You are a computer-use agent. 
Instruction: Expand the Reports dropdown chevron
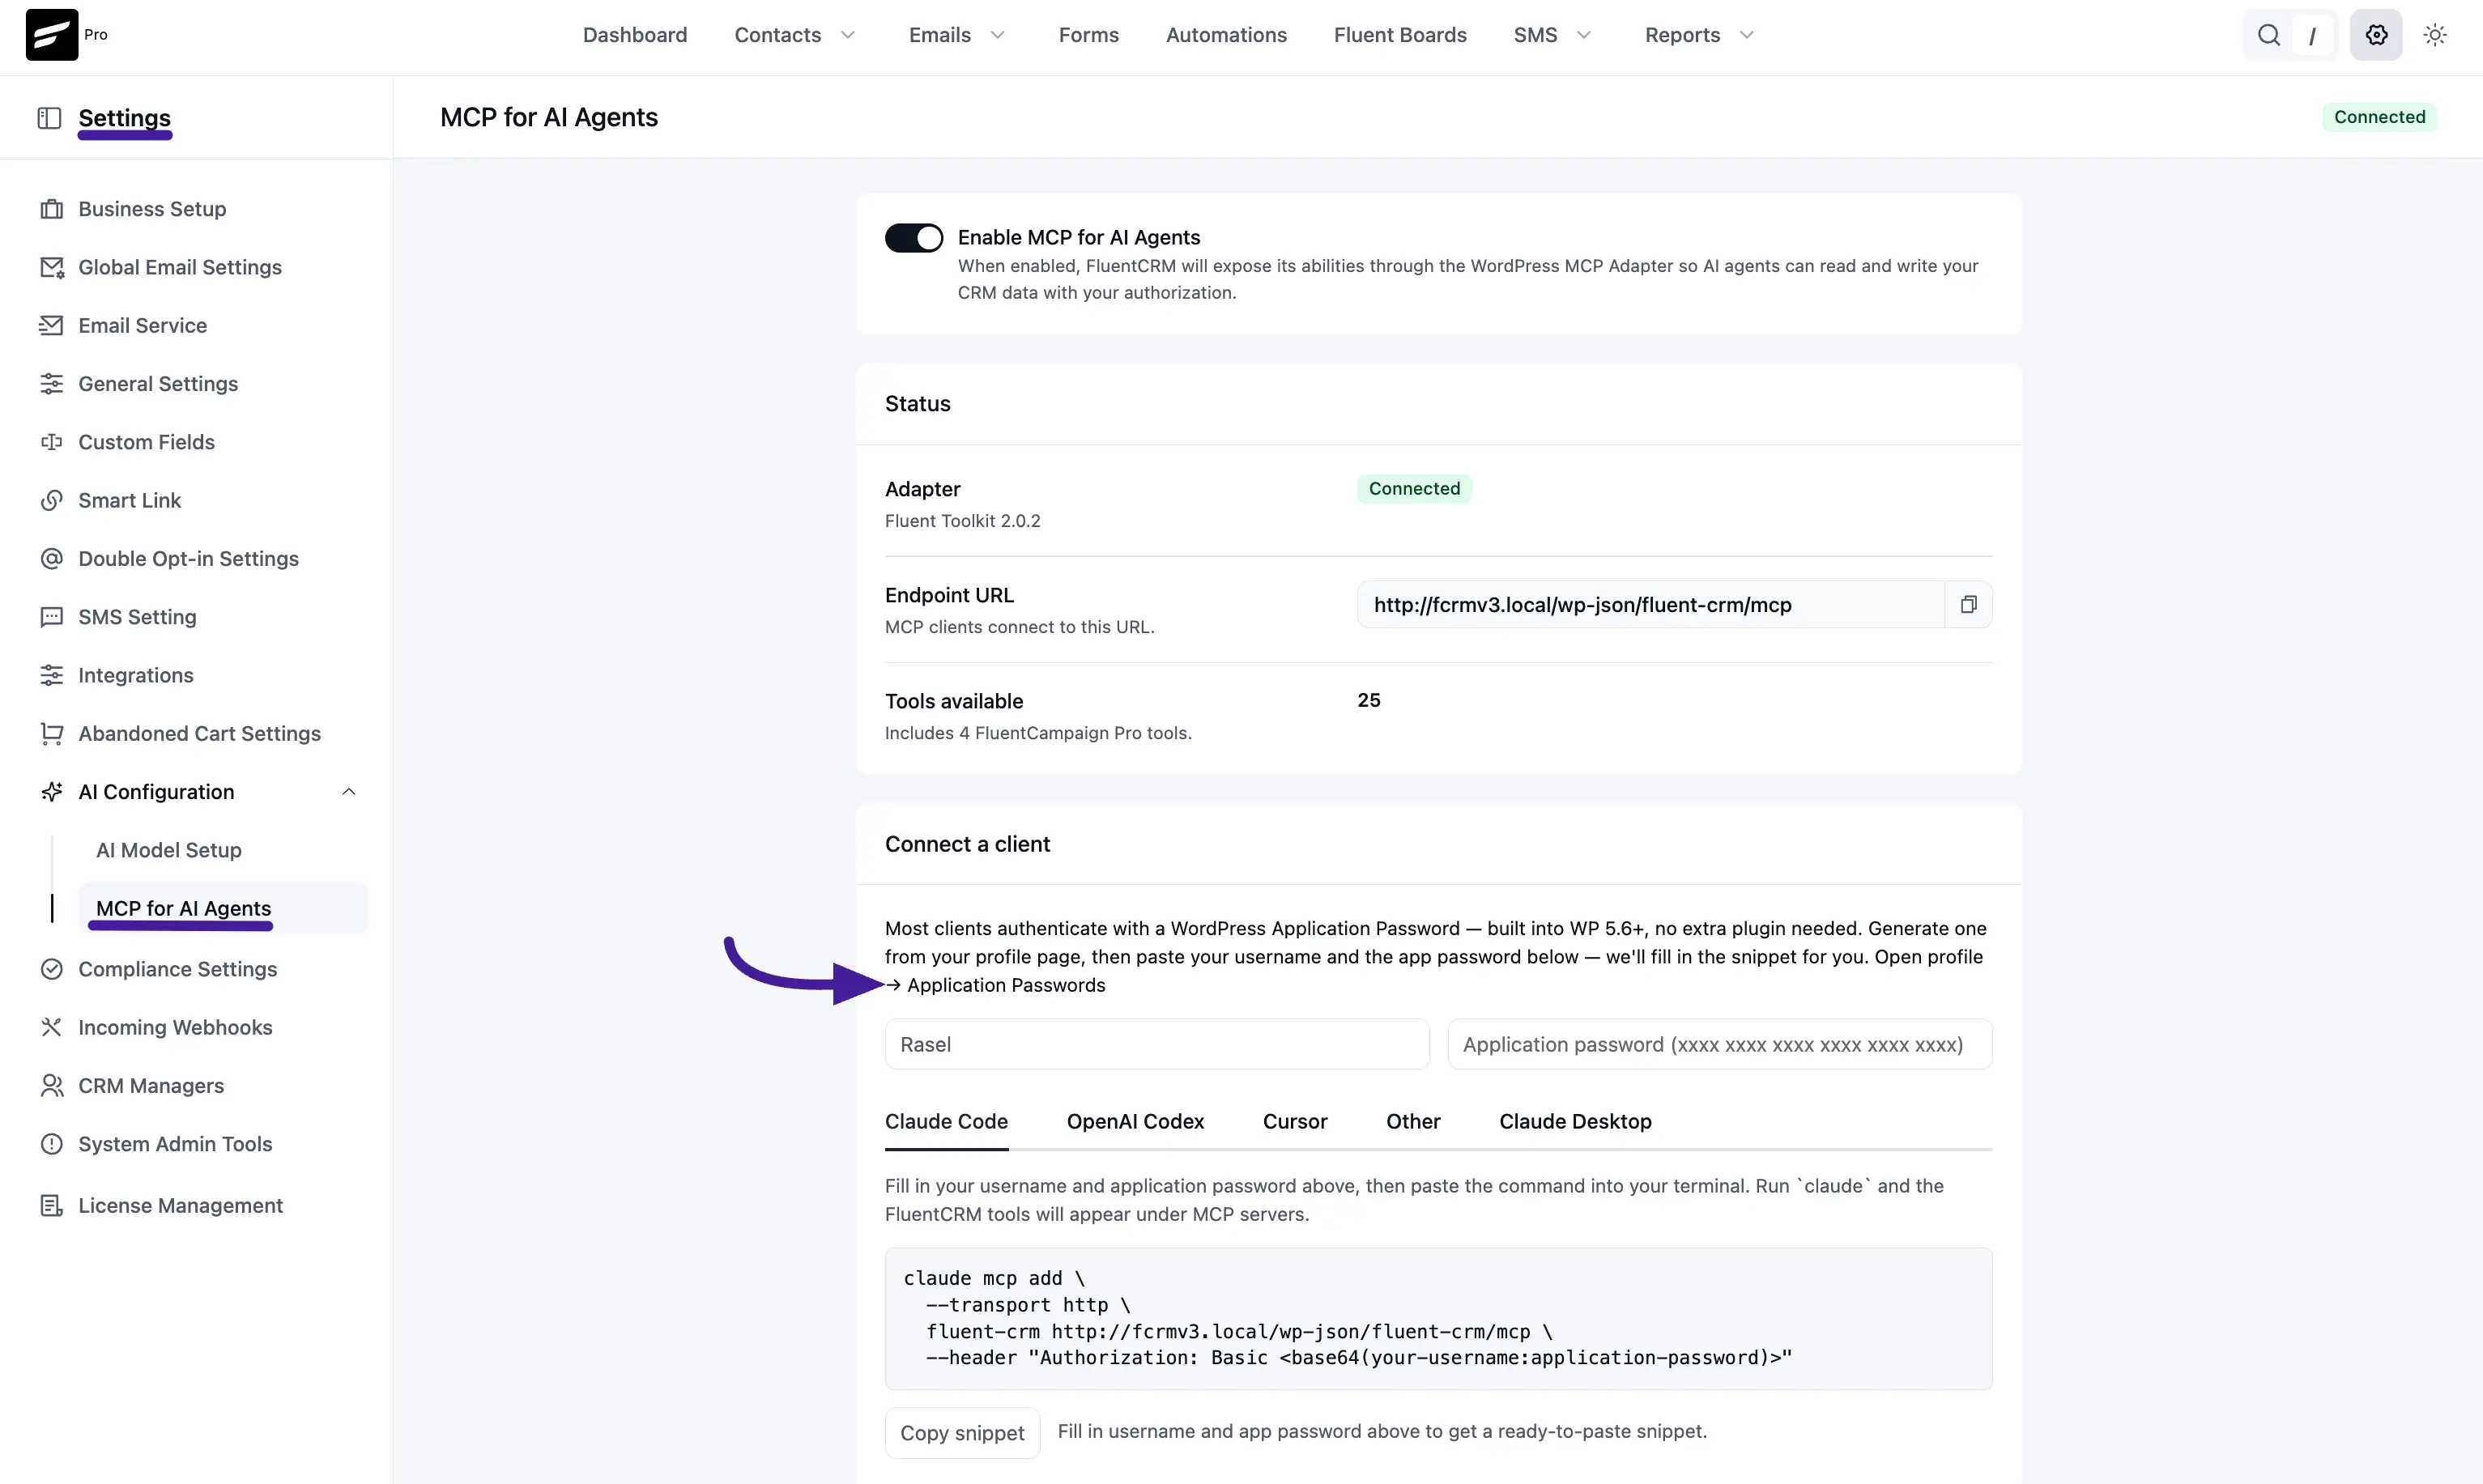(1747, 35)
